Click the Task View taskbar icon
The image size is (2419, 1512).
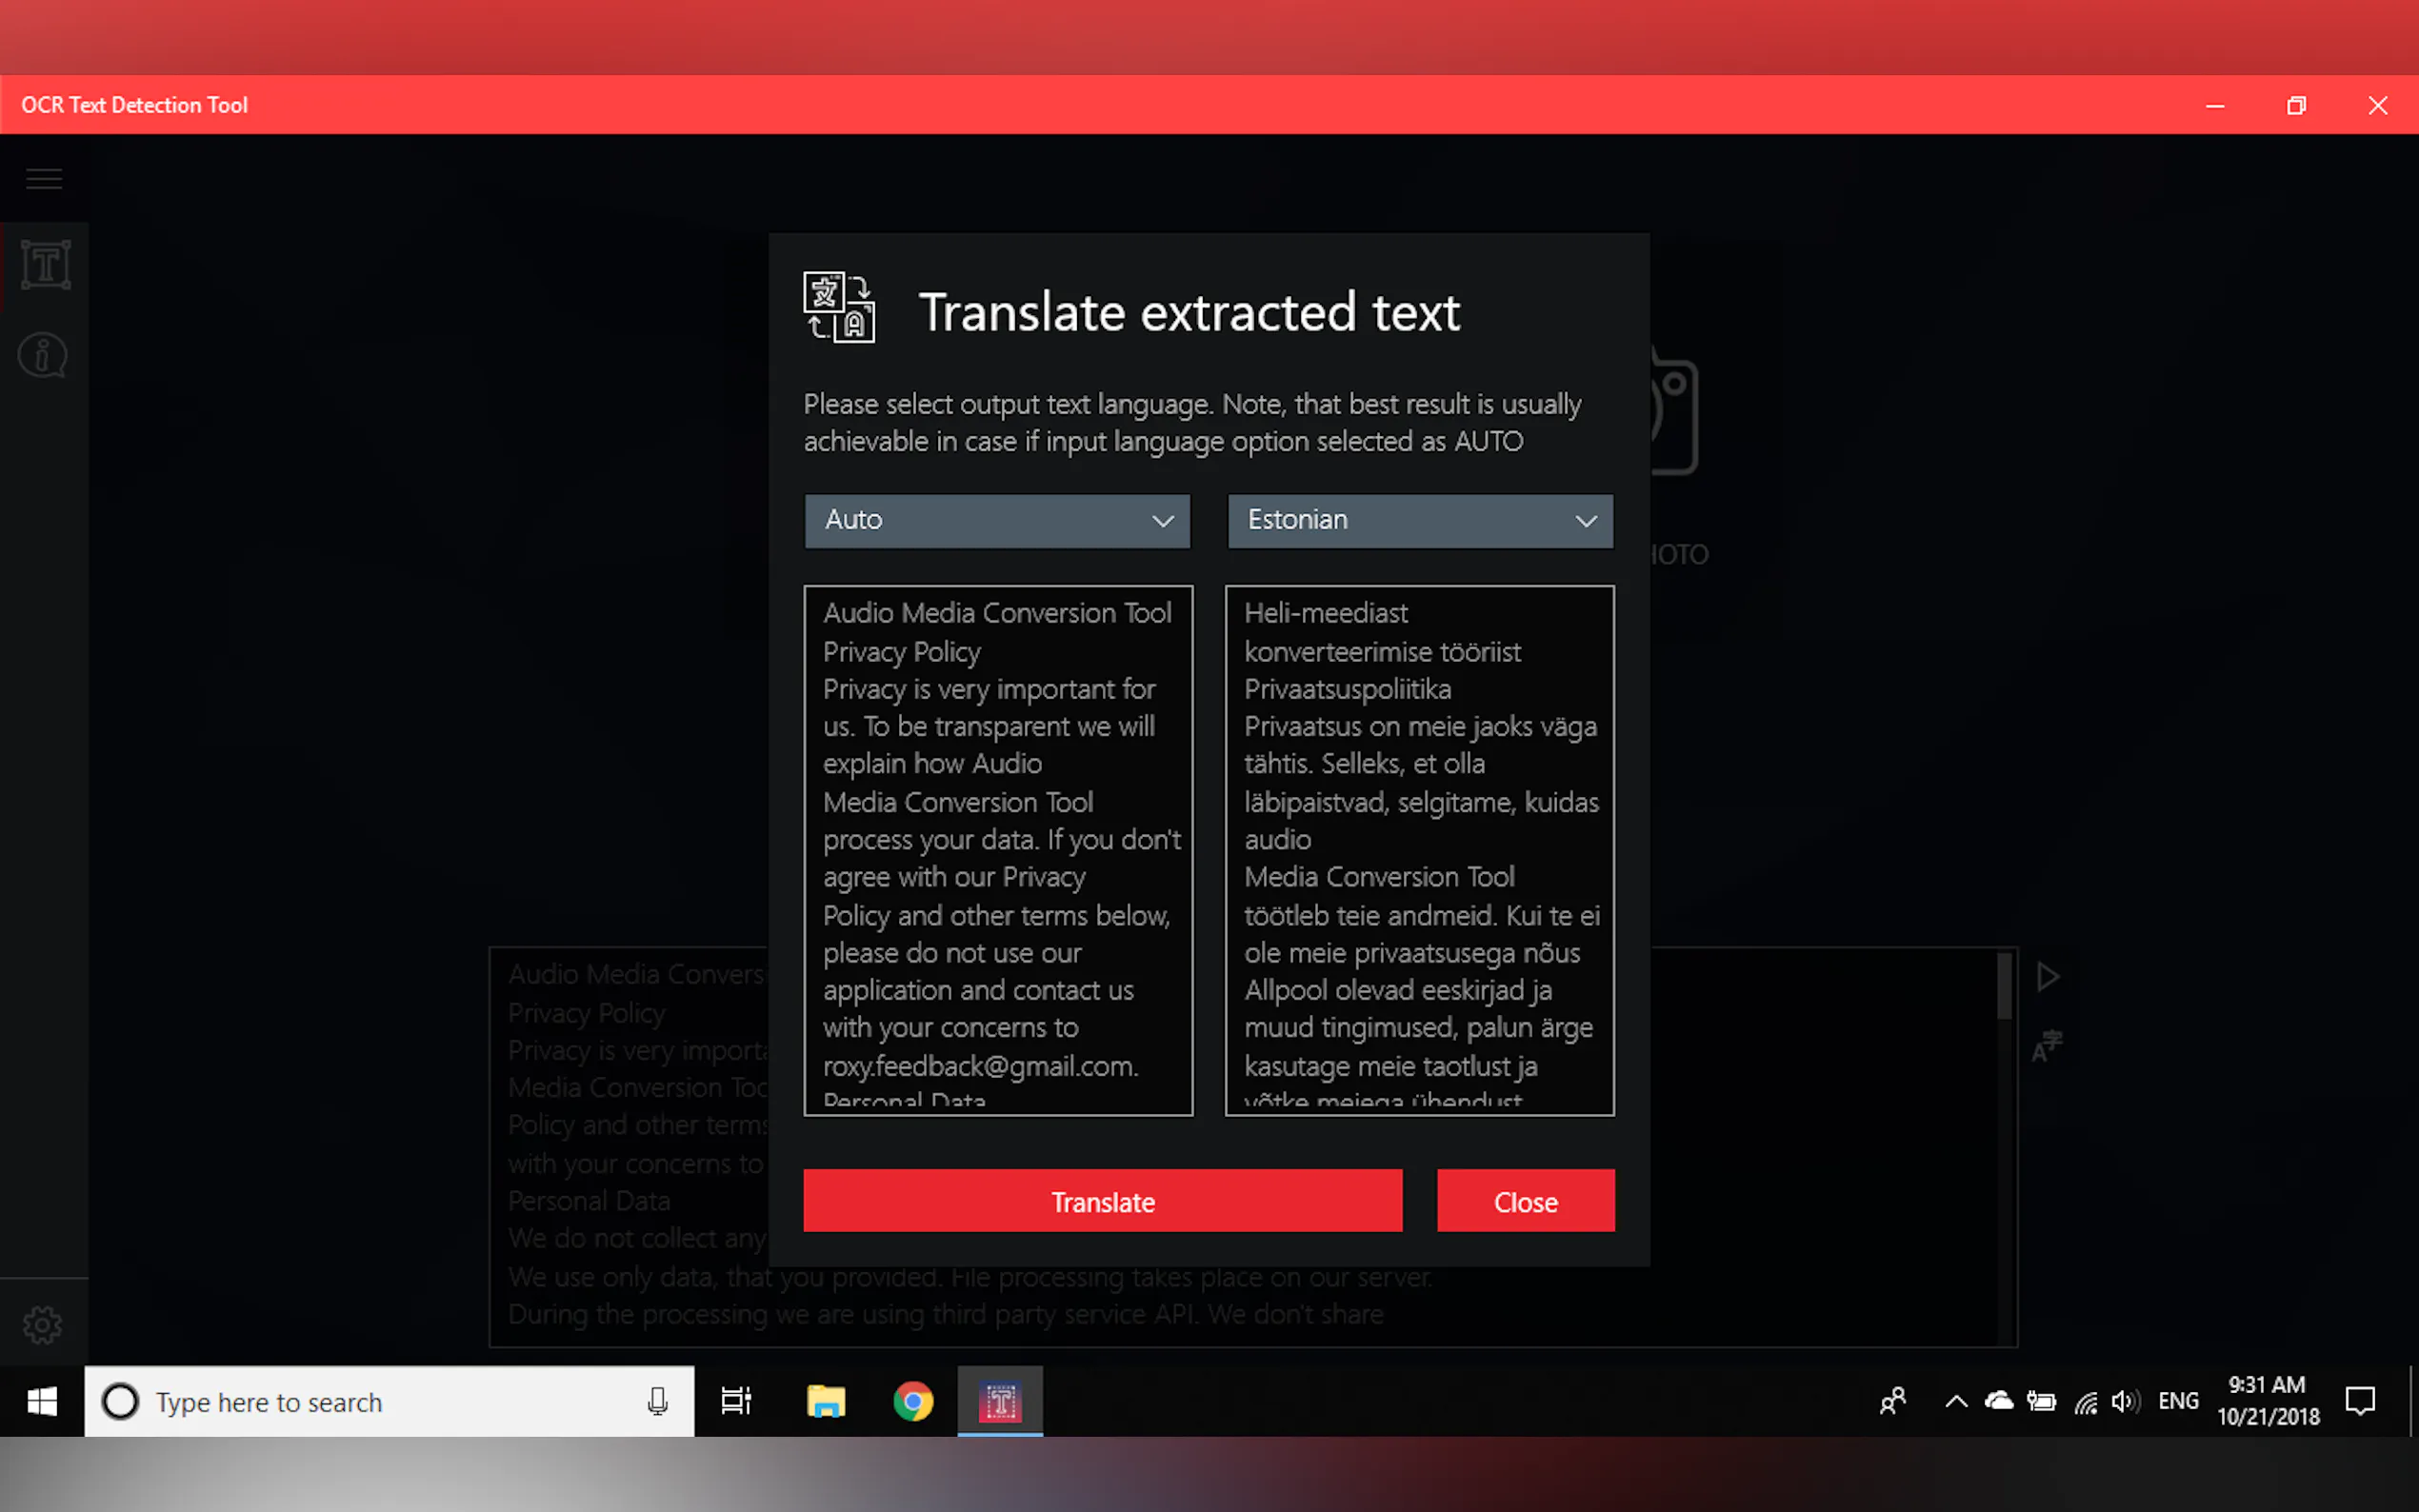(736, 1402)
